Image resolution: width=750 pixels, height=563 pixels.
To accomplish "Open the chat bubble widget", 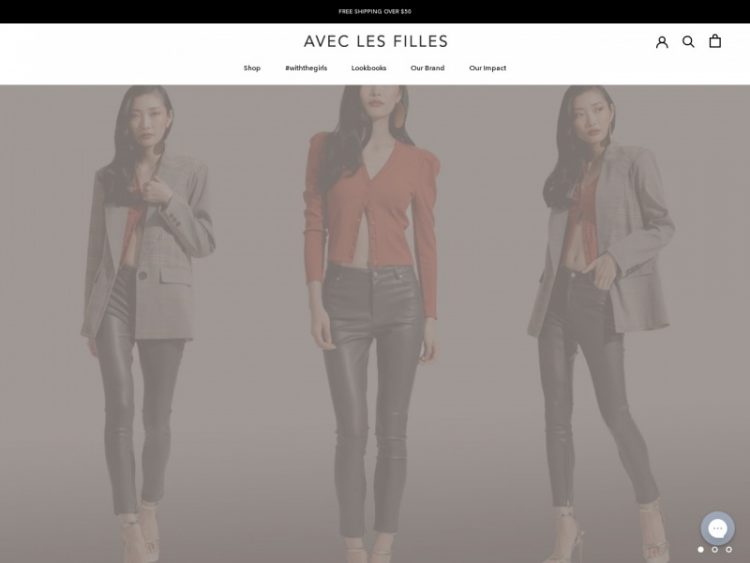I will pos(717,528).
